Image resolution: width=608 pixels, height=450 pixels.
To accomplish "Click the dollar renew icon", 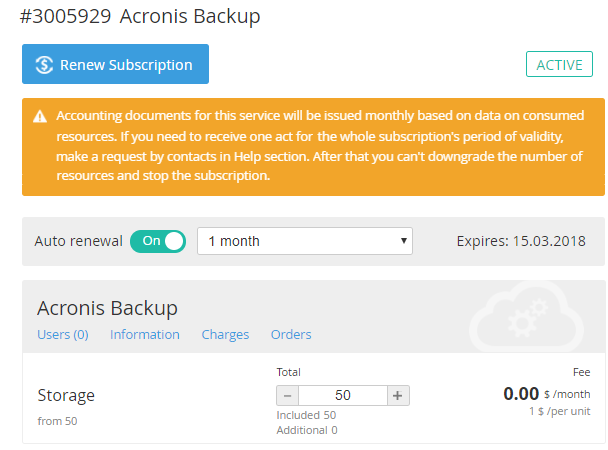I will pyautogui.click(x=44, y=65).
